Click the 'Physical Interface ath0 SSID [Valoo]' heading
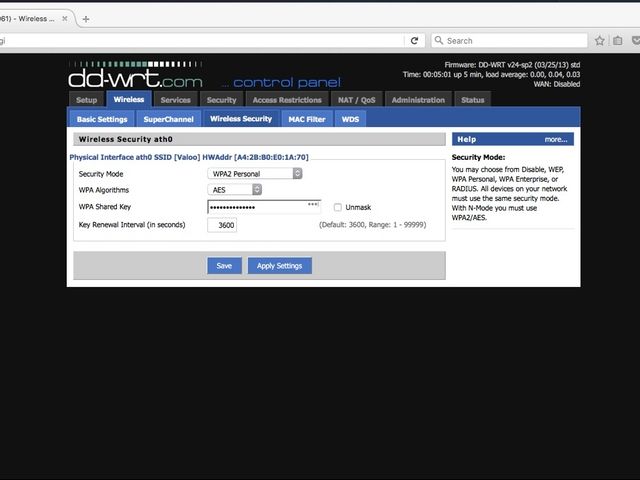The height and width of the screenshot is (480, 640). point(189,157)
